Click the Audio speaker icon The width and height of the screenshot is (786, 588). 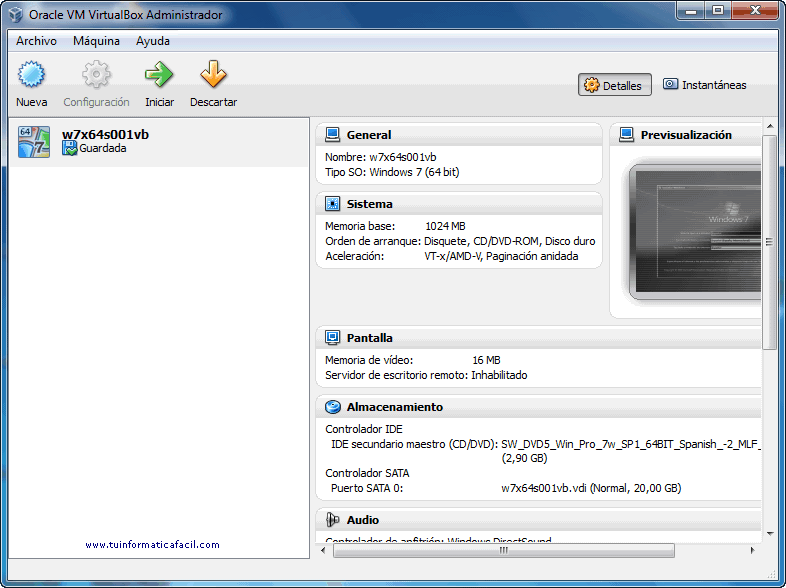point(333,520)
